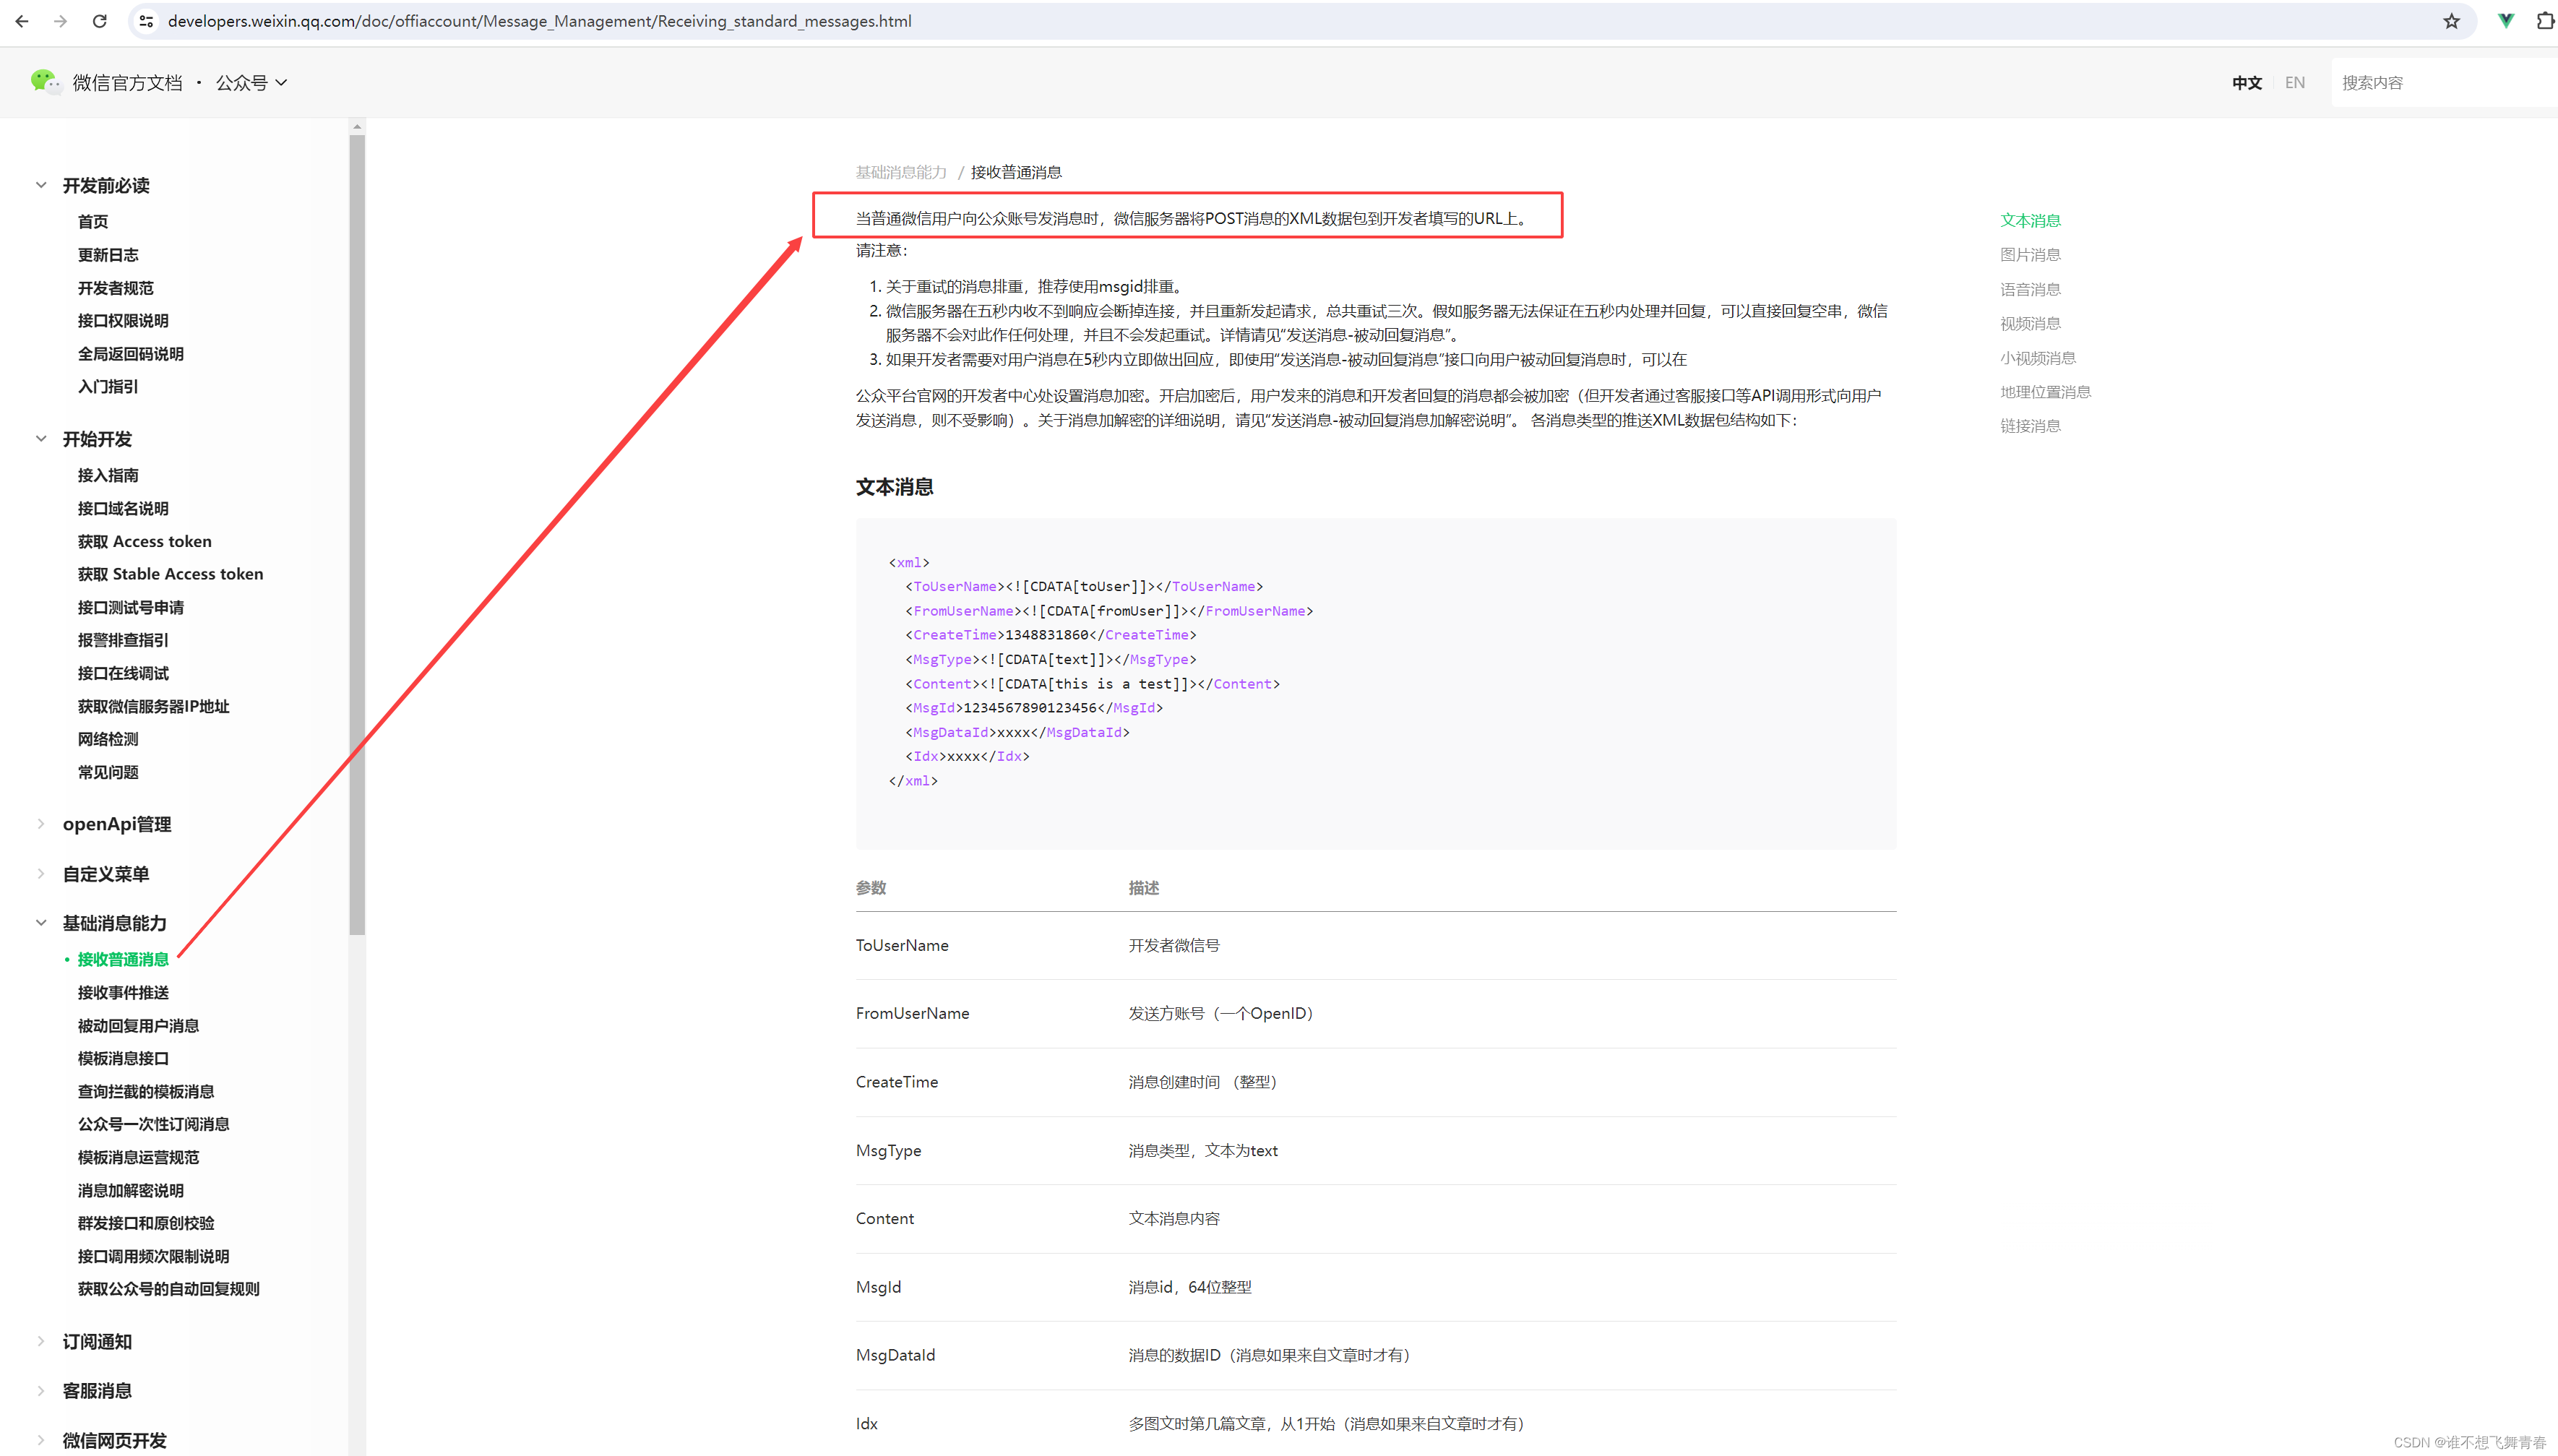Expand the openApi管理 section
Screen dimensions: 2558x1456
pyautogui.click(x=41, y=824)
